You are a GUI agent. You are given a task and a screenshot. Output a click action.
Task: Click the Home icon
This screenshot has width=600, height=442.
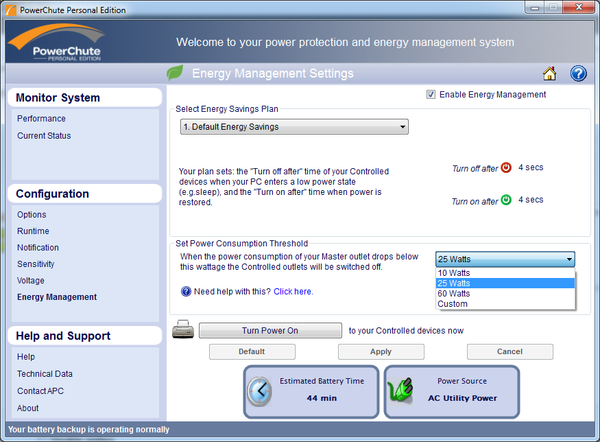(x=549, y=73)
